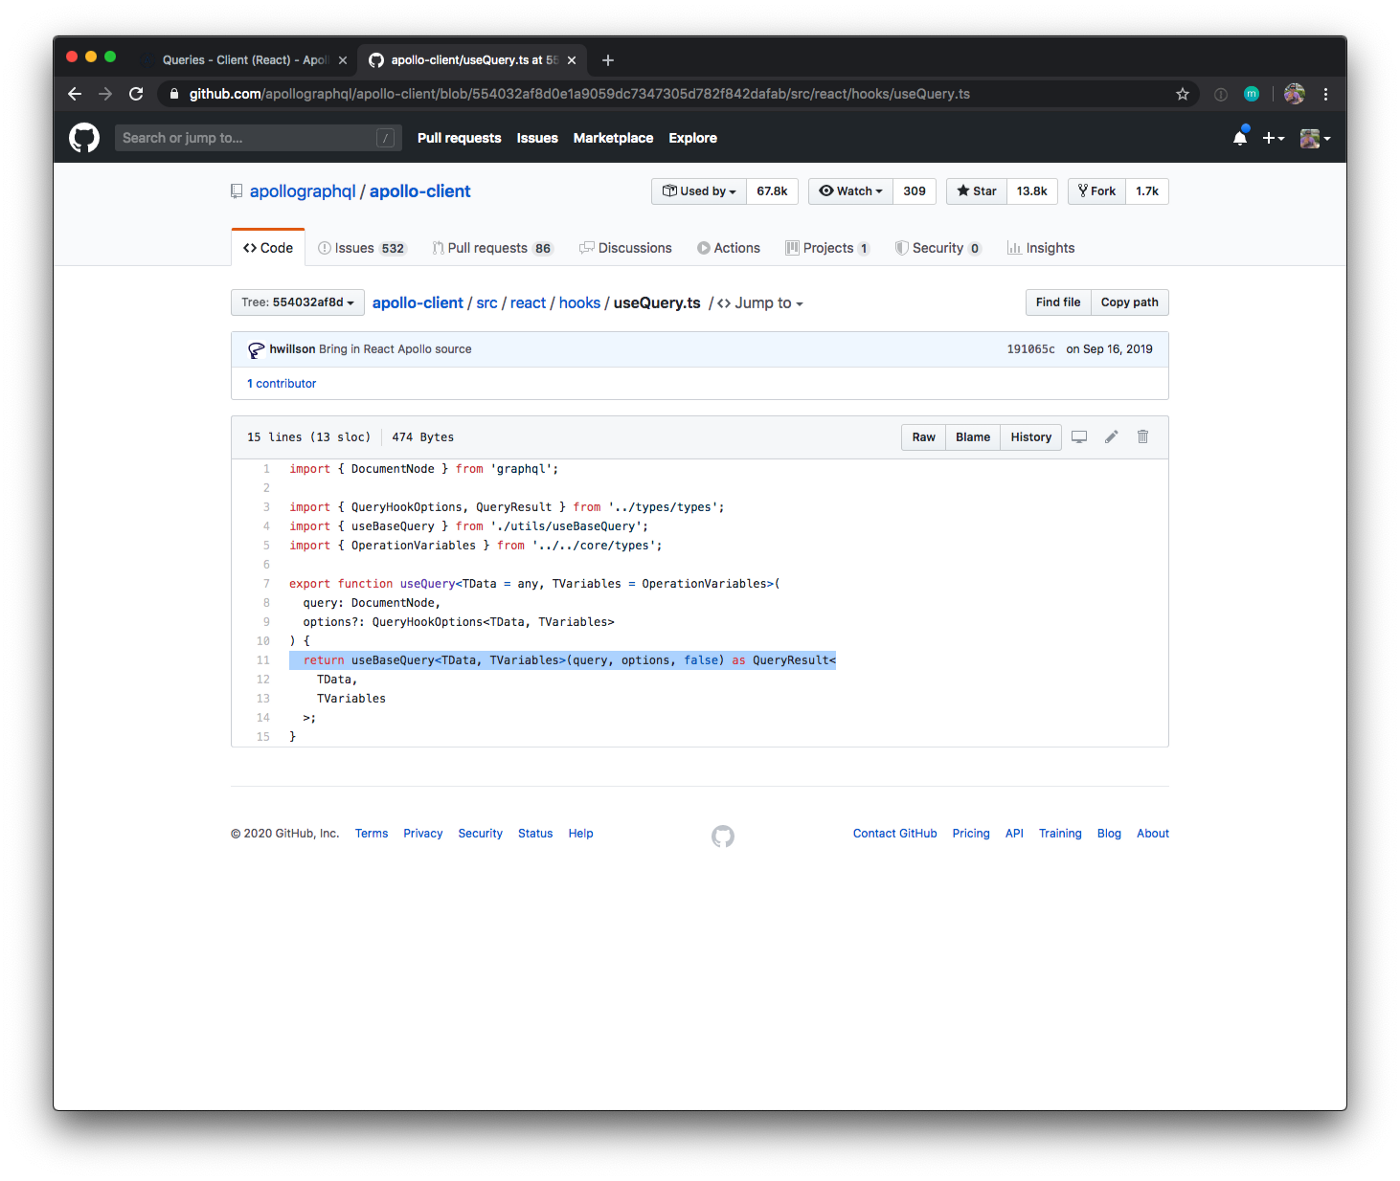The image size is (1400, 1181).
Task: Close the Queries - Client (React) tab
Action: 343,60
